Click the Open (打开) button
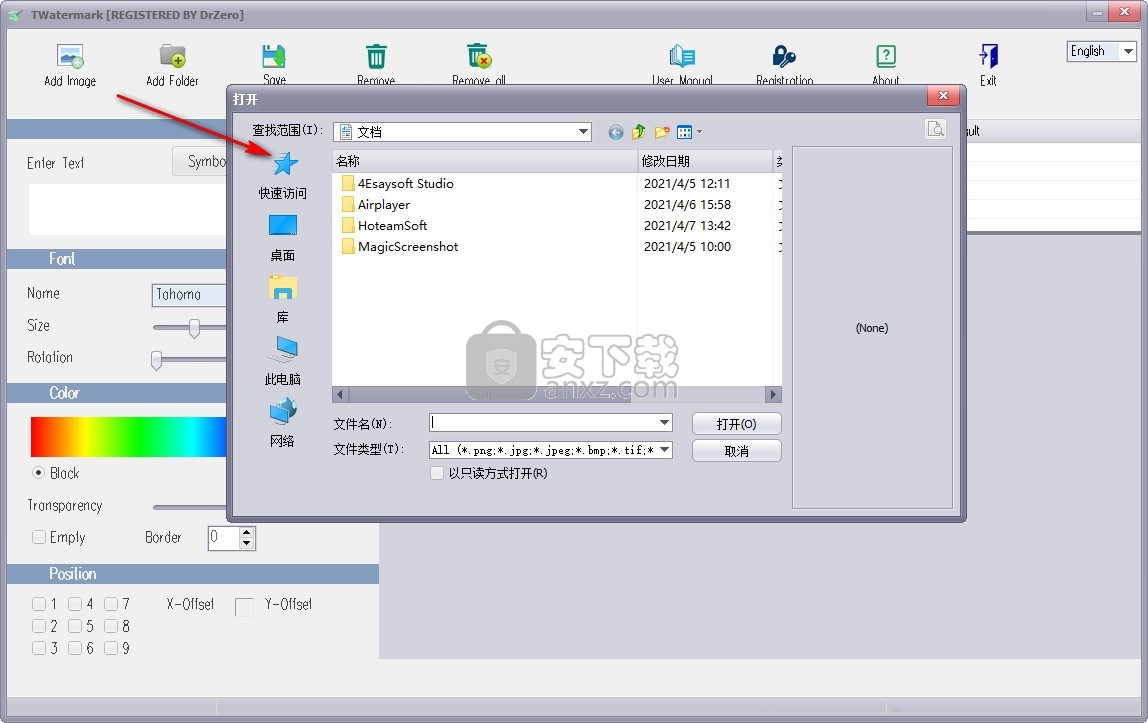Screen dimensions: 1148x723 pos(737,424)
